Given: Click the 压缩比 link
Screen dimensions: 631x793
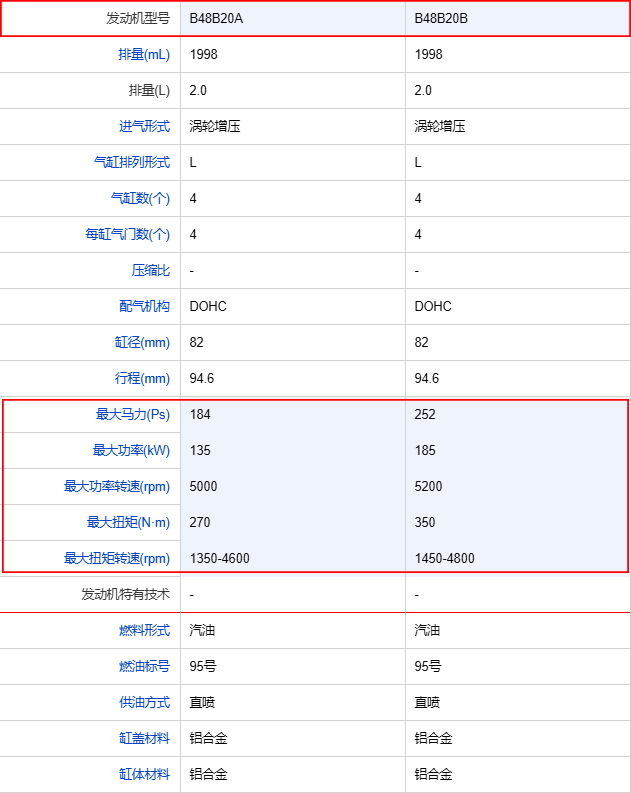Looking at the screenshot, I should [151, 270].
